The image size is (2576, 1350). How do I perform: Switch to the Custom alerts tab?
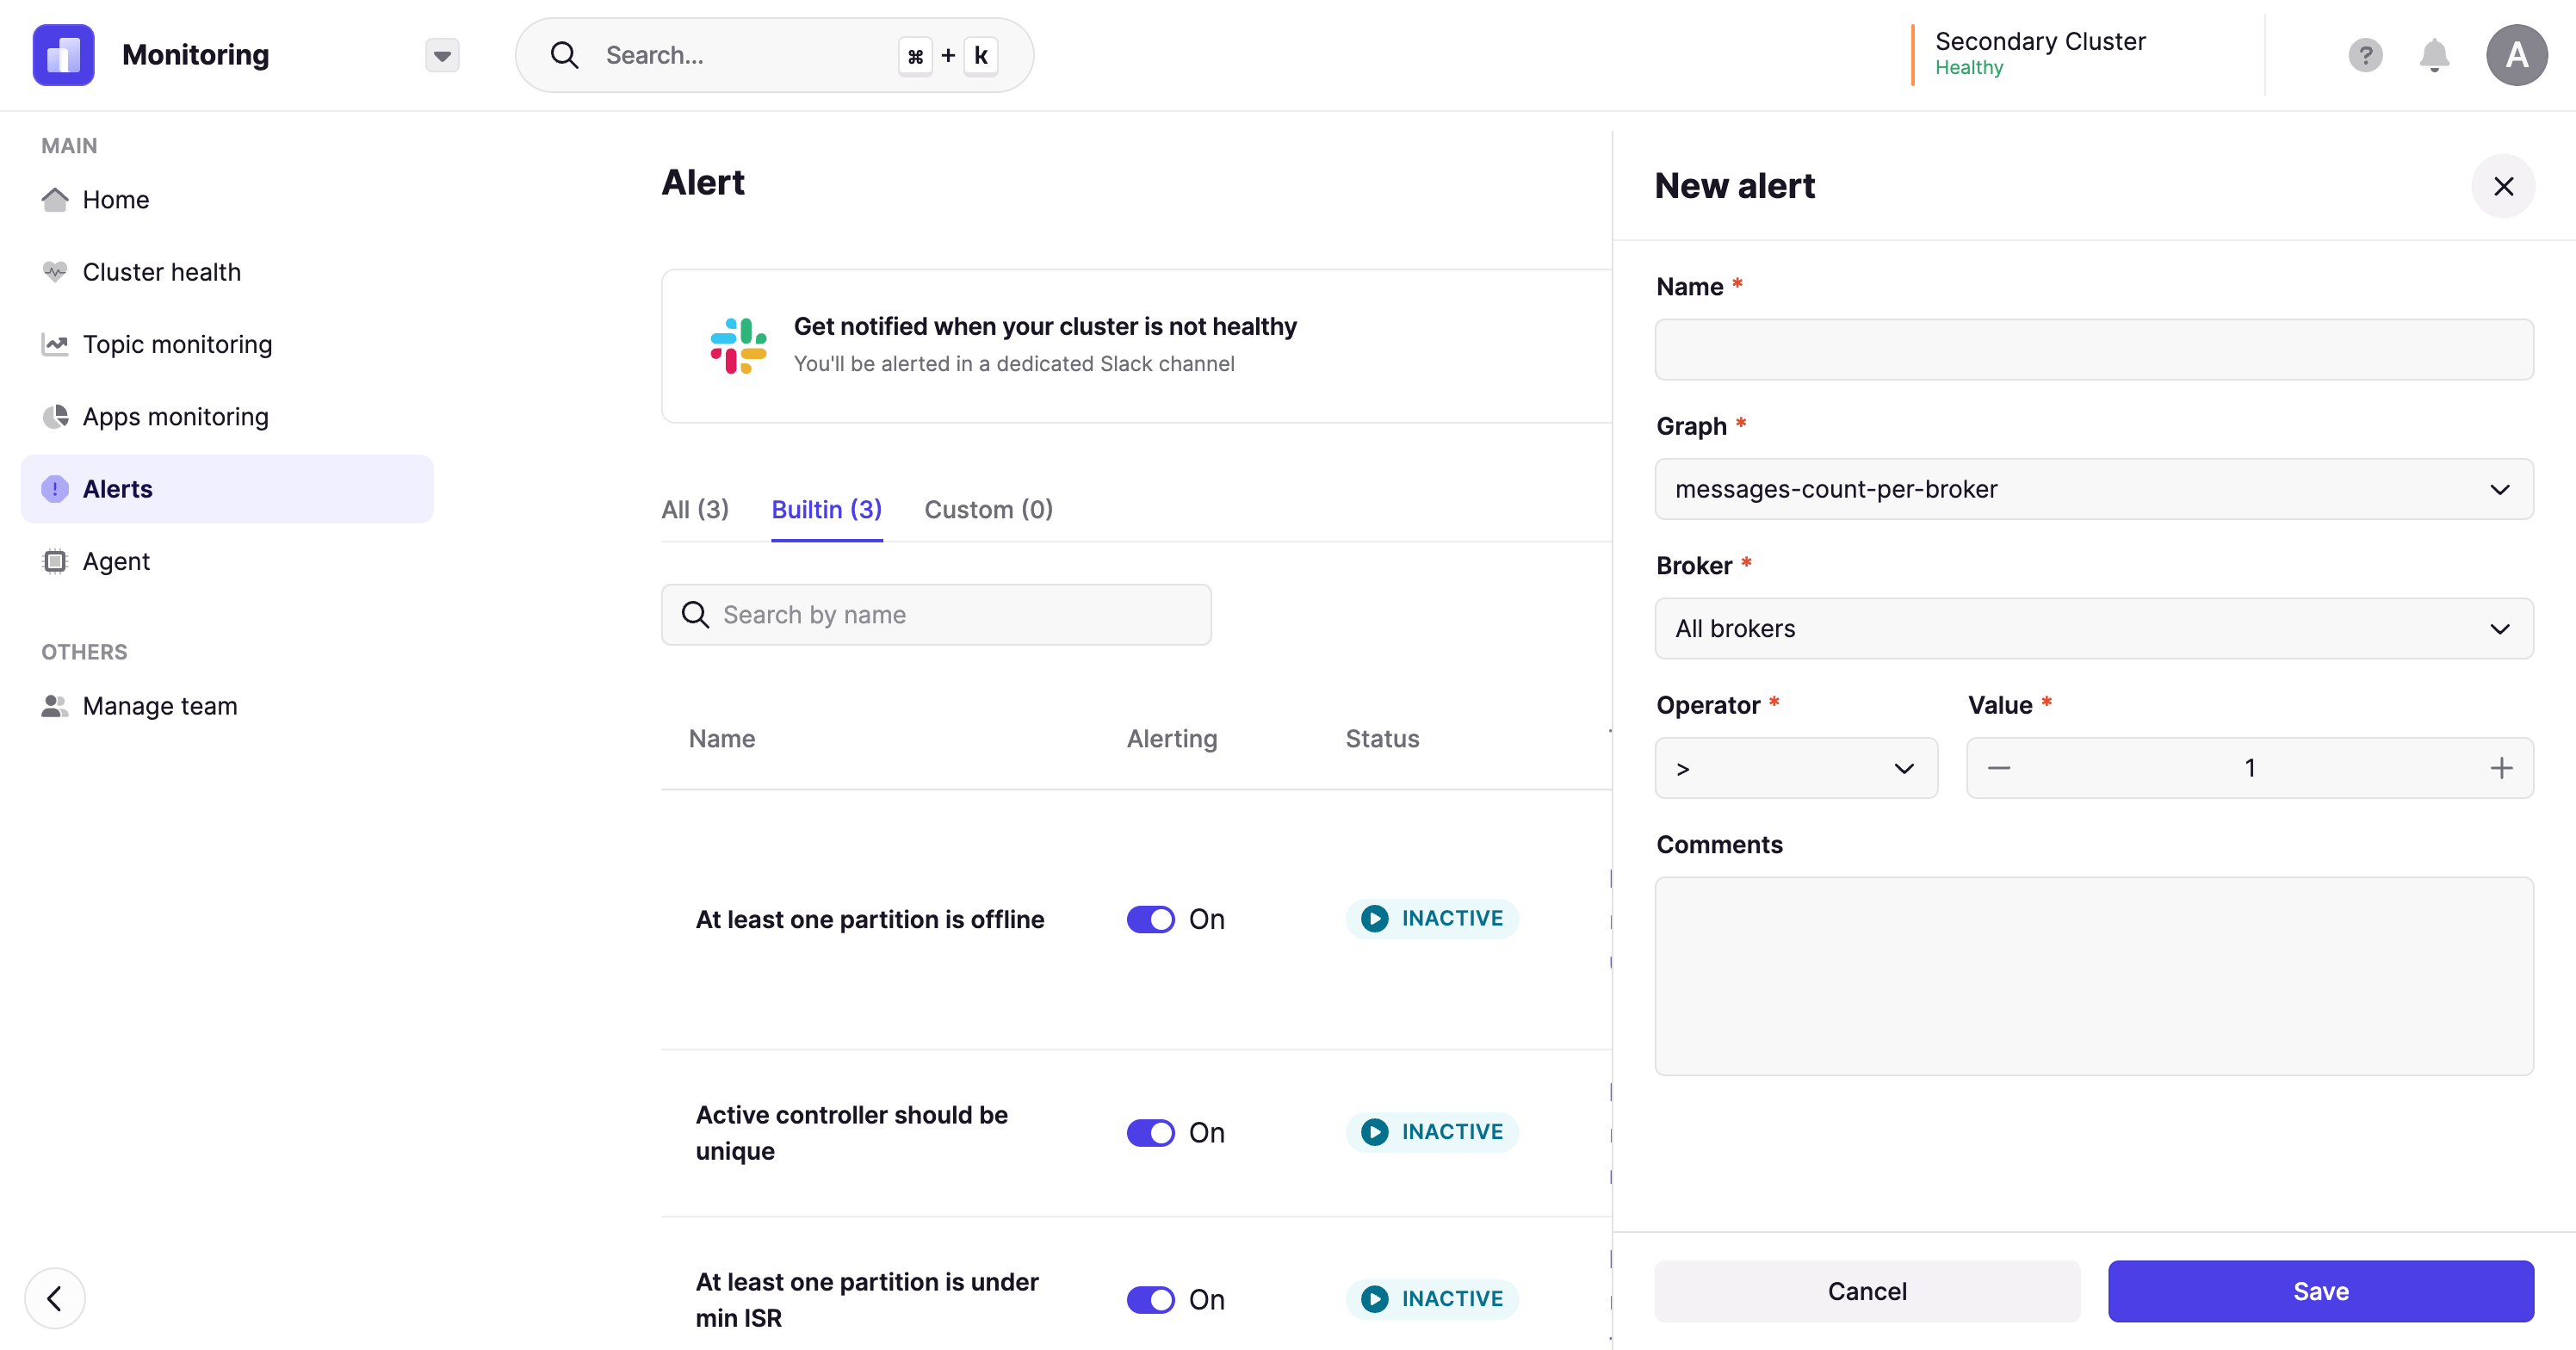click(988, 508)
